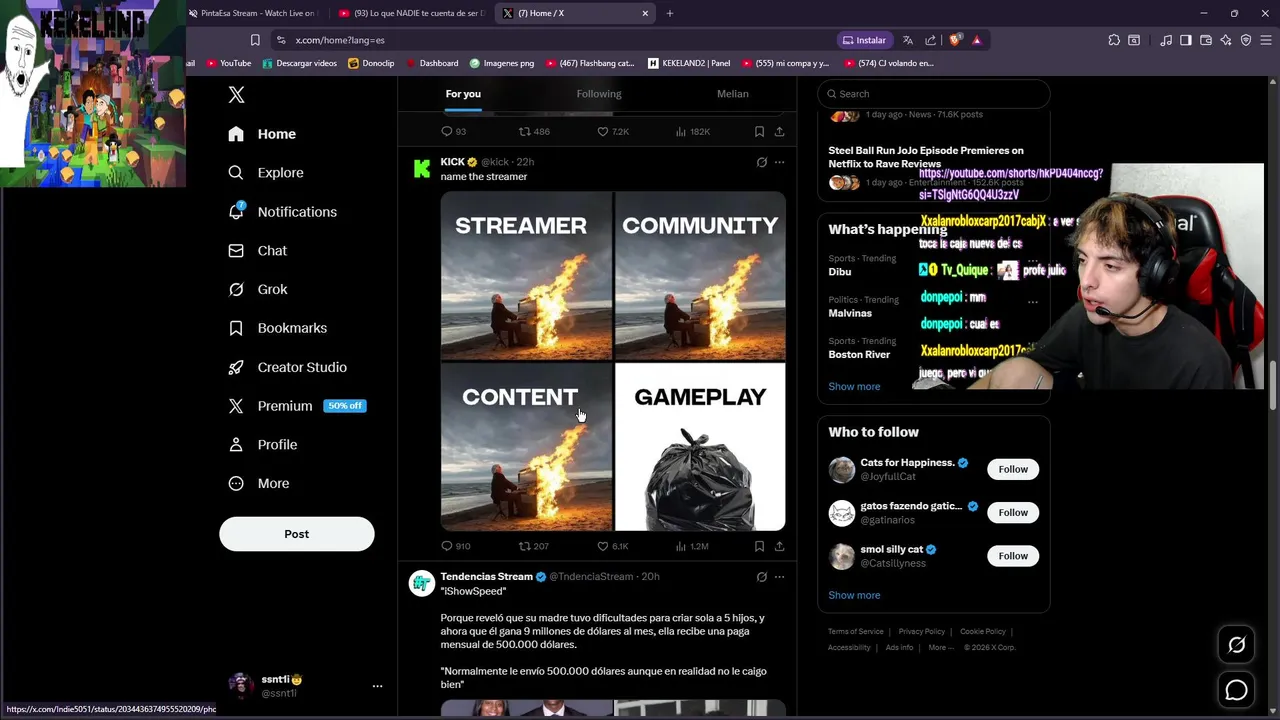The height and width of the screenshot is (720, 1280).
Task: Open more options on Tendencias Stream post
Action: pos(779,577)
